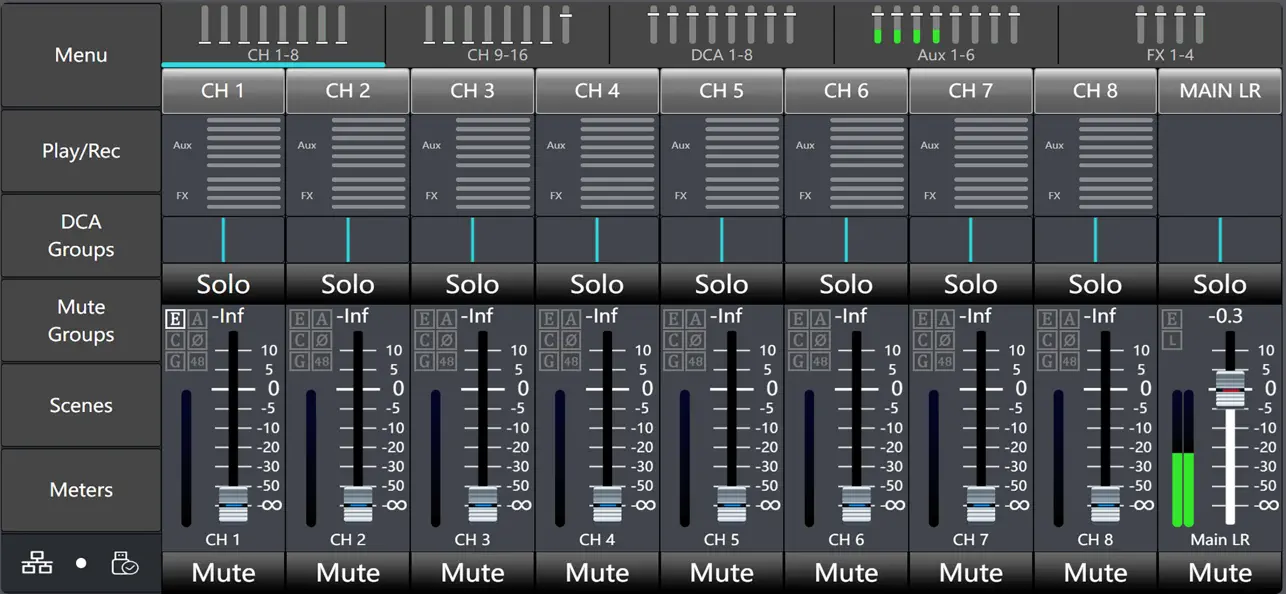Open the CH 1 compressor C indicator

(174, 340)
